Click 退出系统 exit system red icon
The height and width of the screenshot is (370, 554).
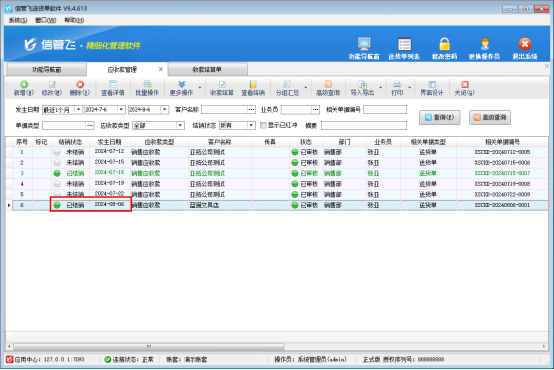[525, 44]
